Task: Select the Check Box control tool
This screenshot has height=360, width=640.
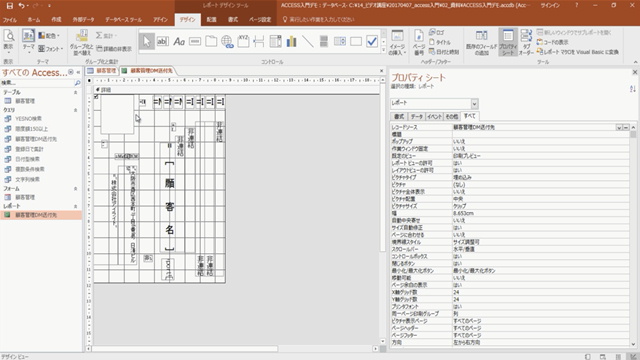Action: (x=372, y=41)
